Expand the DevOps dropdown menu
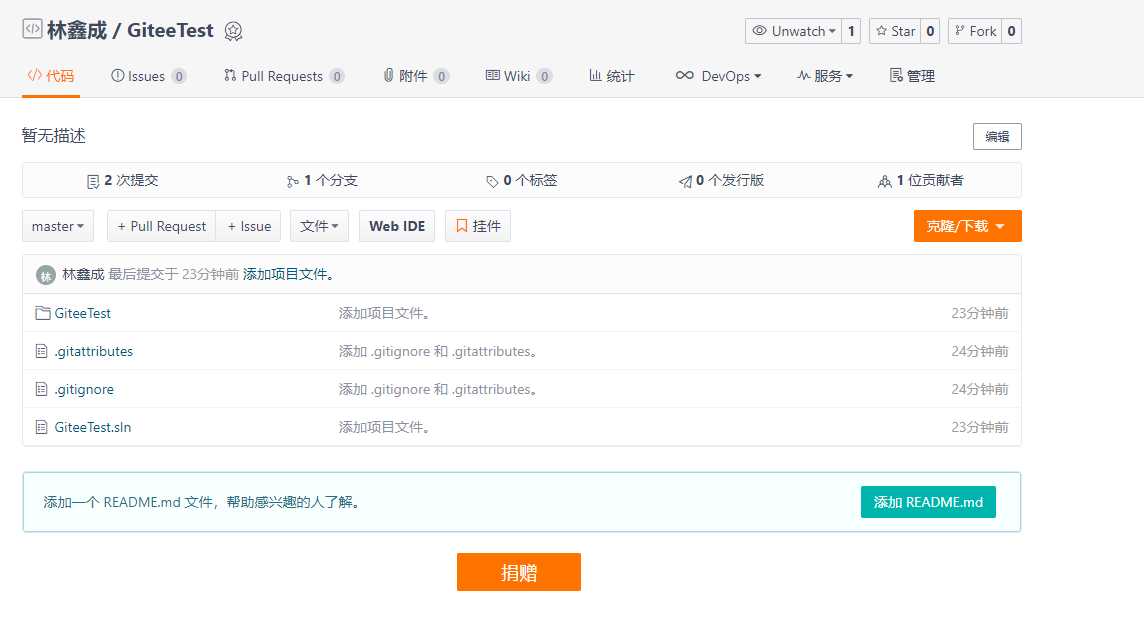This screenshot has width=1144, height=634. point(719,76)
